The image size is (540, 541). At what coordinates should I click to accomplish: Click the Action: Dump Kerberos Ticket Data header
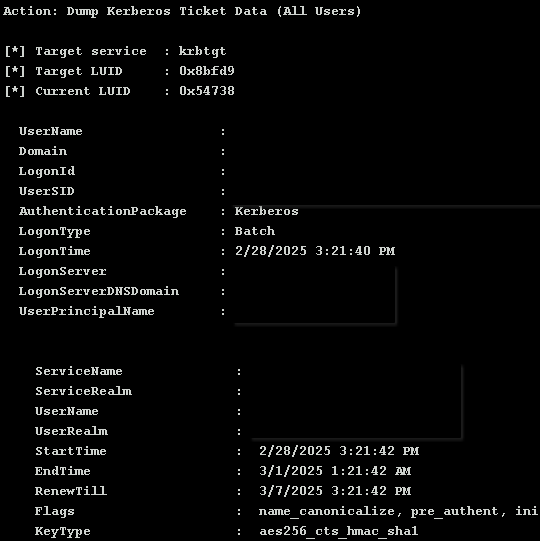coord(182,11)
